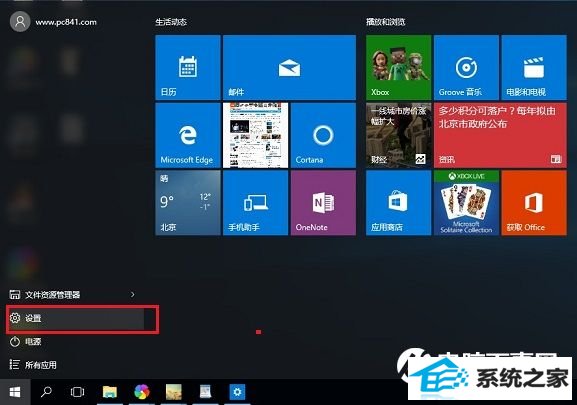Open Task View on the taskbar
Image resolution: width=577 pixels, height=405 pixels.
(77, 392)
